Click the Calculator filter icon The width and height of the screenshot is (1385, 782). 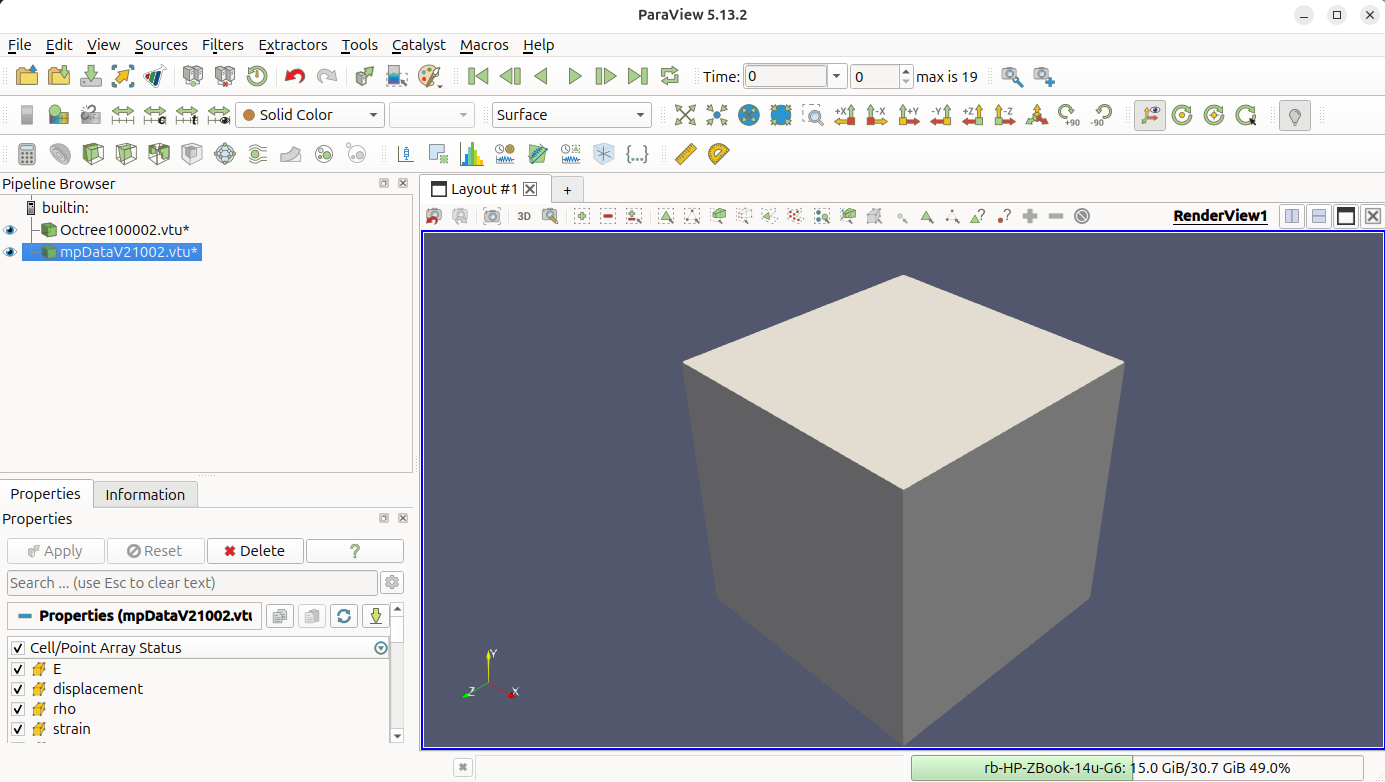27,154
